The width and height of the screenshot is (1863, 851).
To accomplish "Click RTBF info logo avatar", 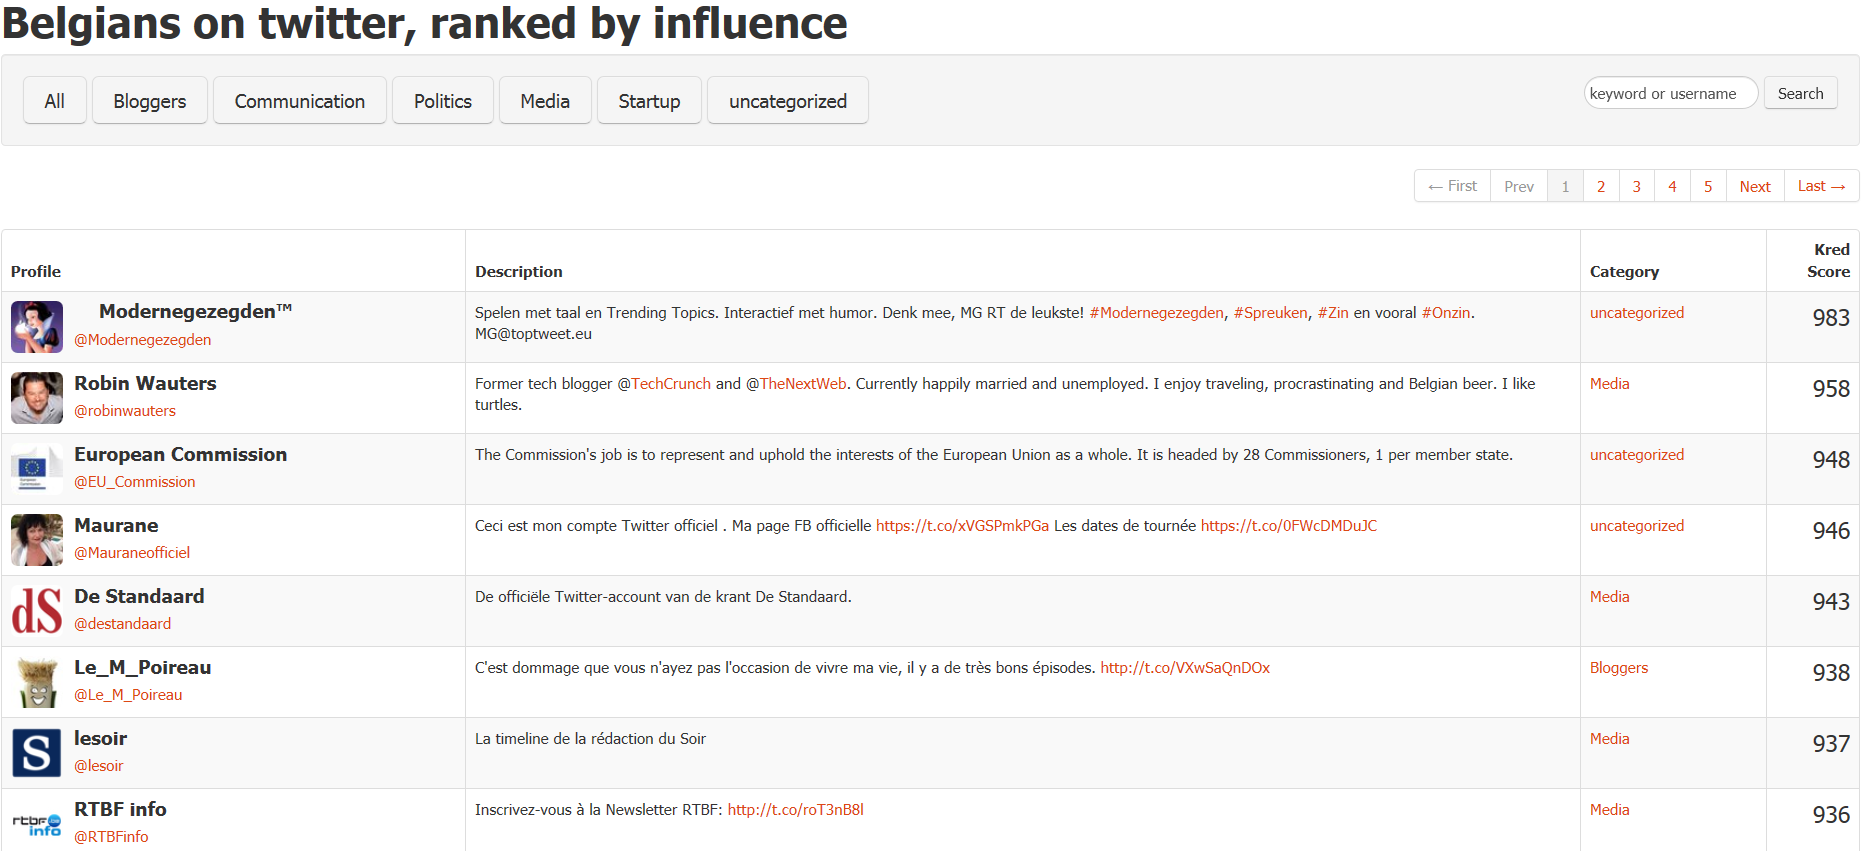I will point(37,824).
